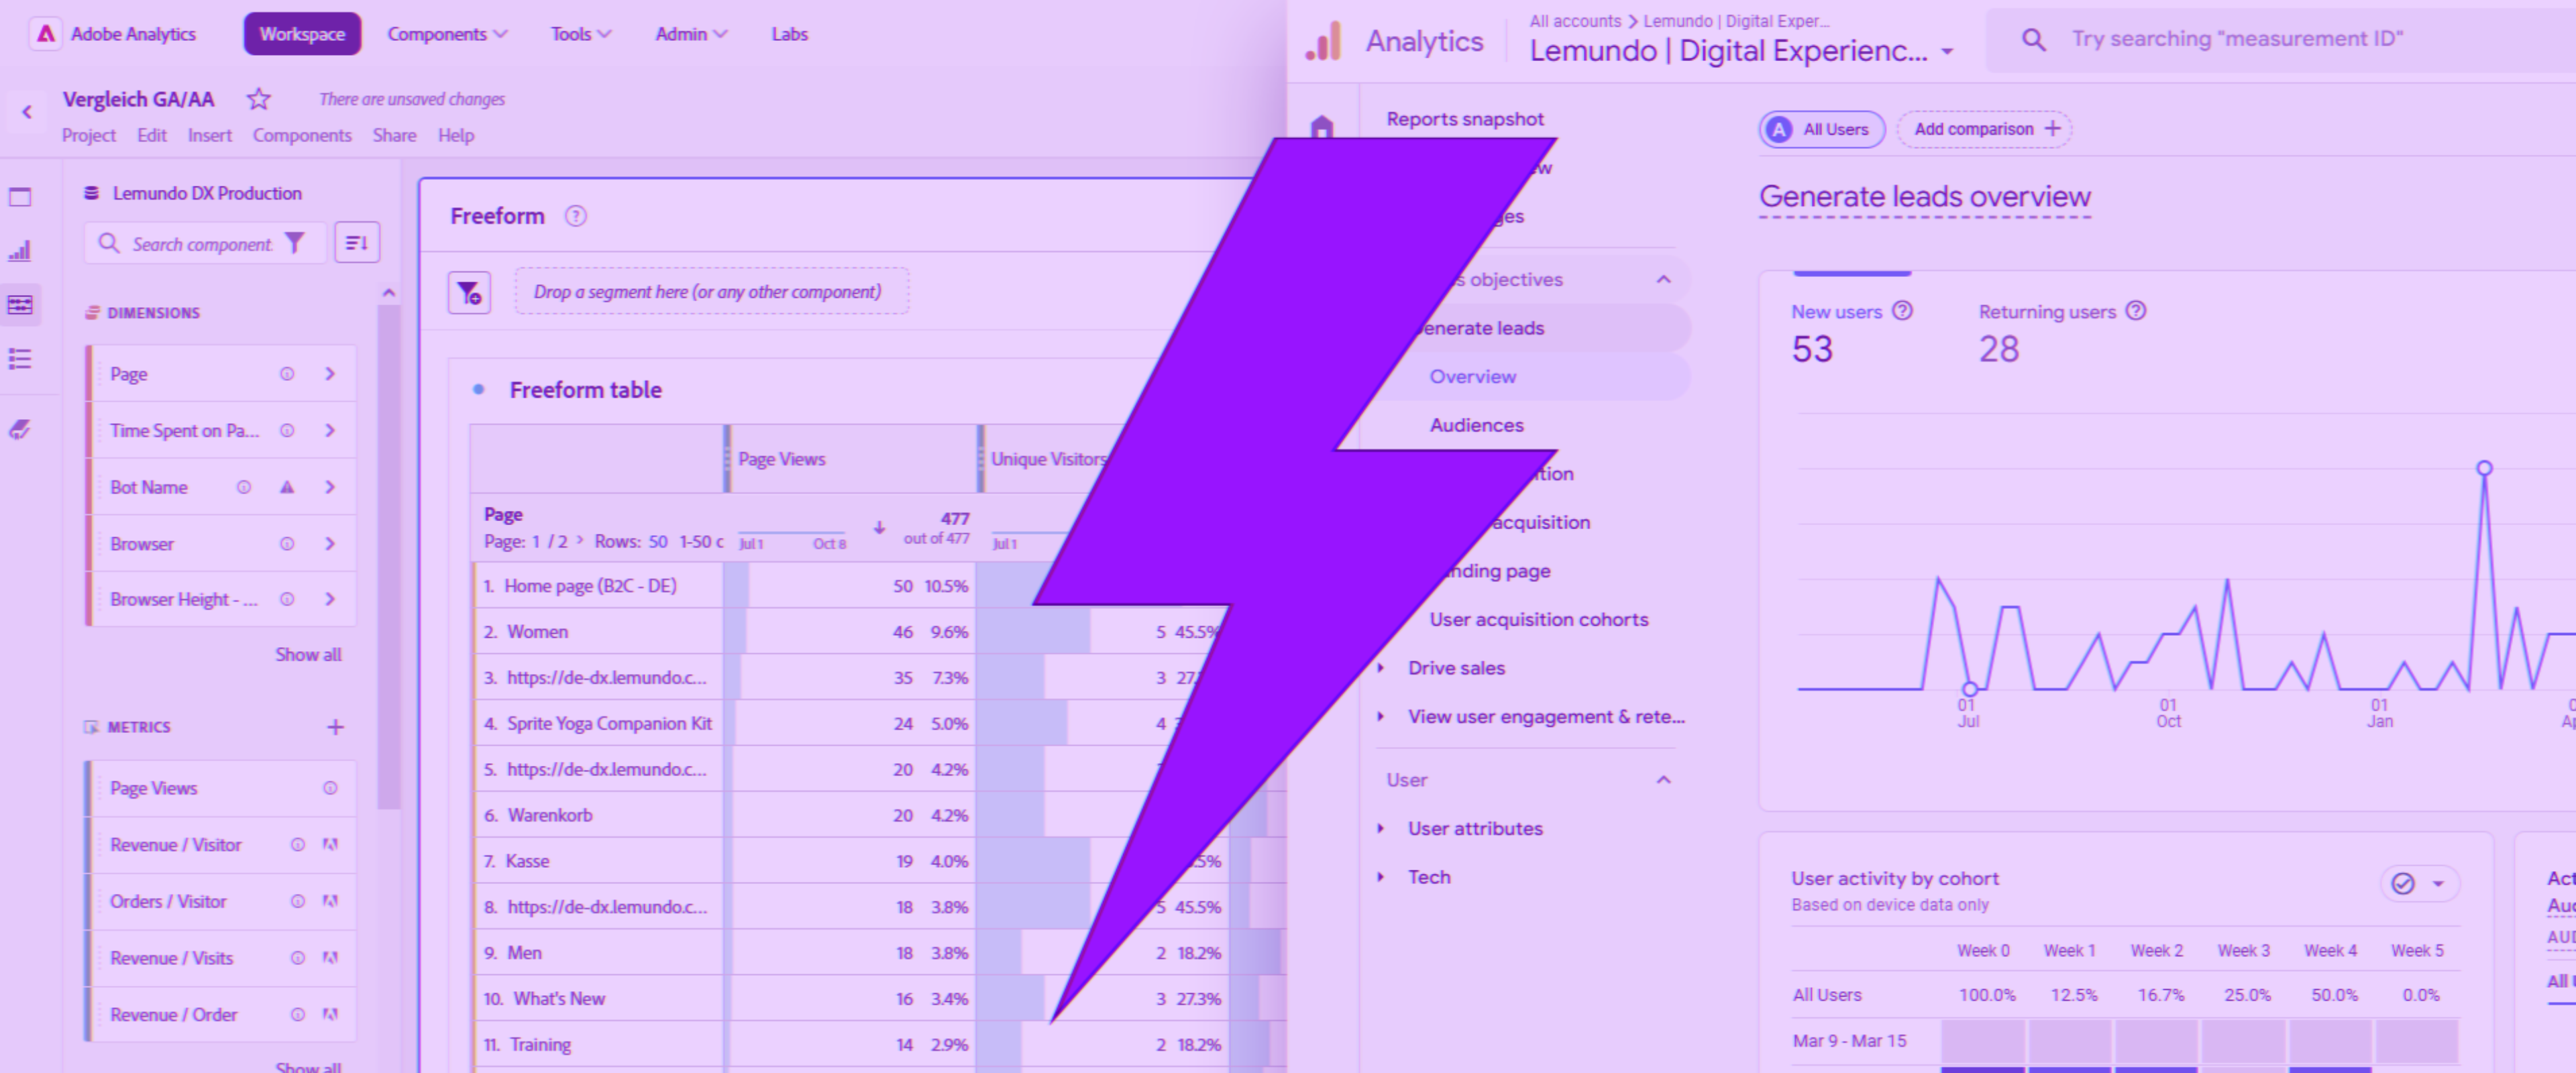Screen dimensions: 2576x1073
Task: Go back with the left chevron arrow
Action: pyautogui.click(x=27, y=112)
